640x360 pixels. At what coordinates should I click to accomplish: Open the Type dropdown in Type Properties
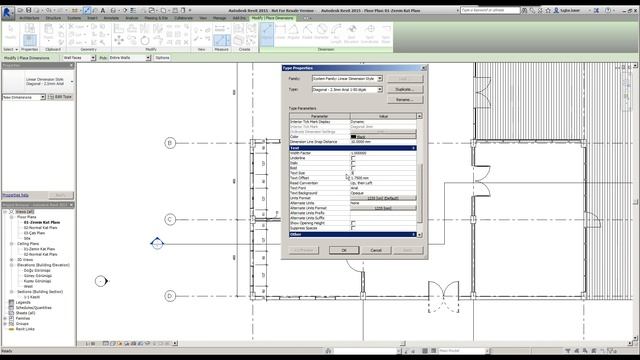[x=380, y=89]
